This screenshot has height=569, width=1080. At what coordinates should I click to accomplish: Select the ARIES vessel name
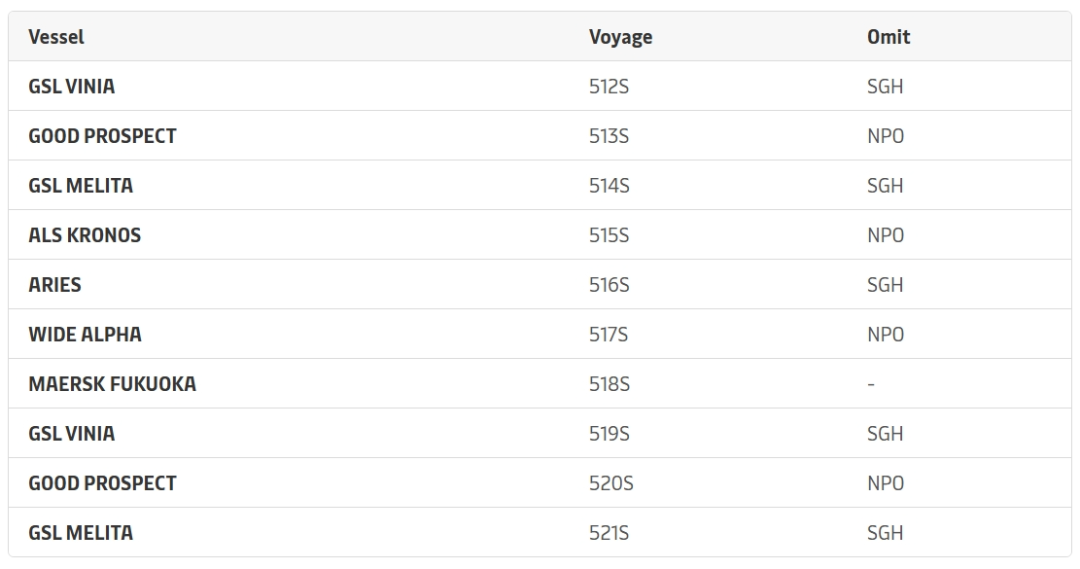pyautogui.click(x=54, y=285)
